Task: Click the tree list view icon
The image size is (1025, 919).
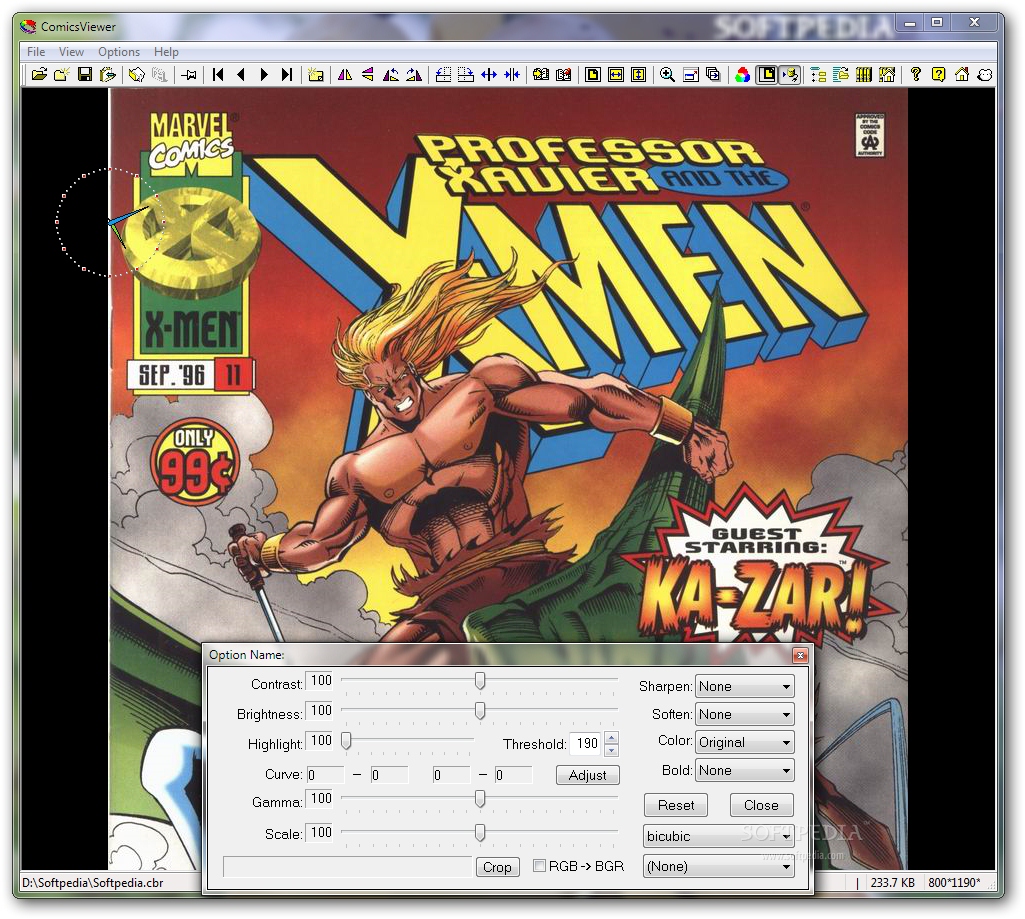Action: [818, 75]
